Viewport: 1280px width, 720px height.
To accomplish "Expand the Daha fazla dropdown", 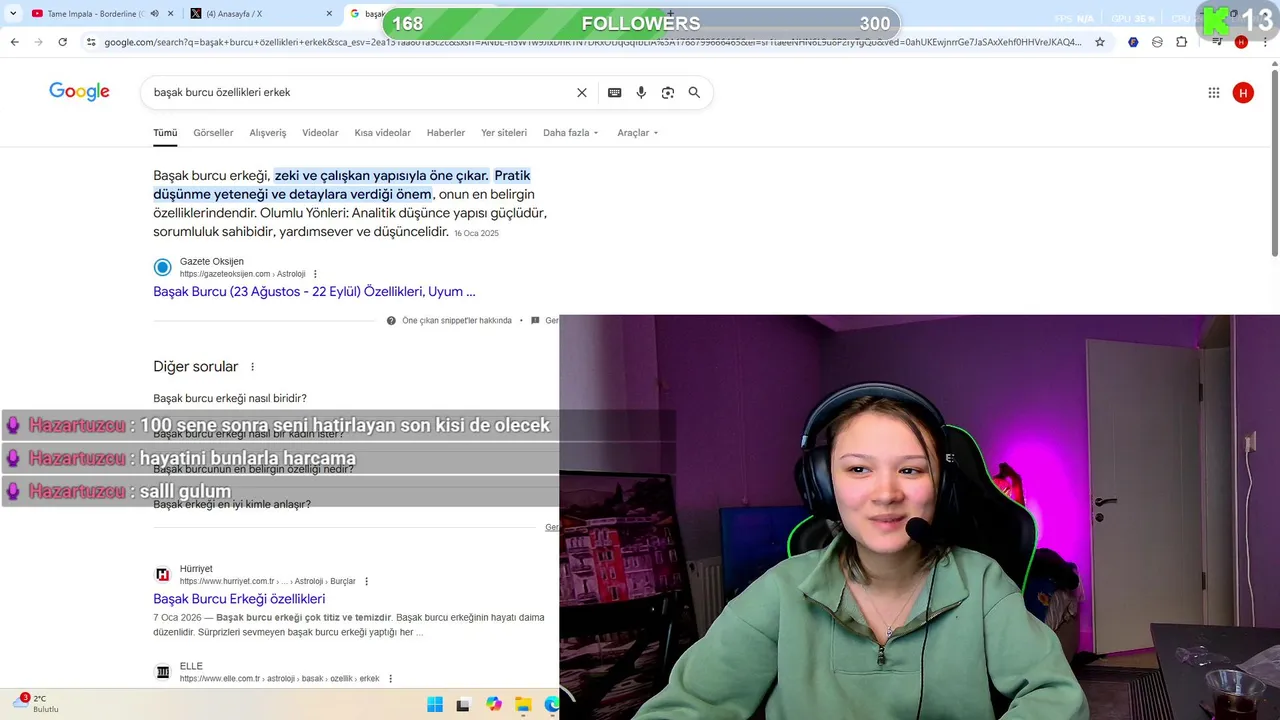I will coord(571,133).
